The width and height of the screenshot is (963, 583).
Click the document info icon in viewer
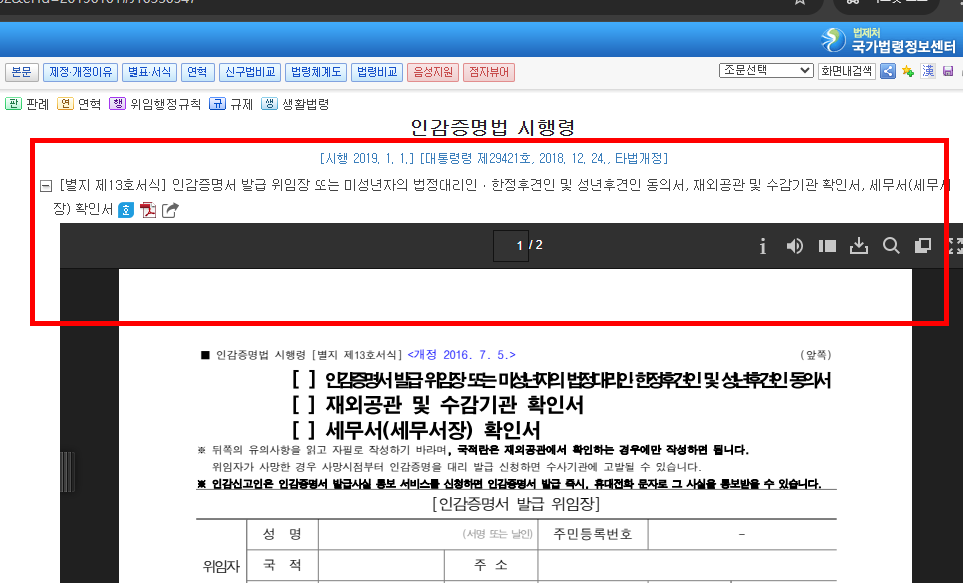pos(763,246)
